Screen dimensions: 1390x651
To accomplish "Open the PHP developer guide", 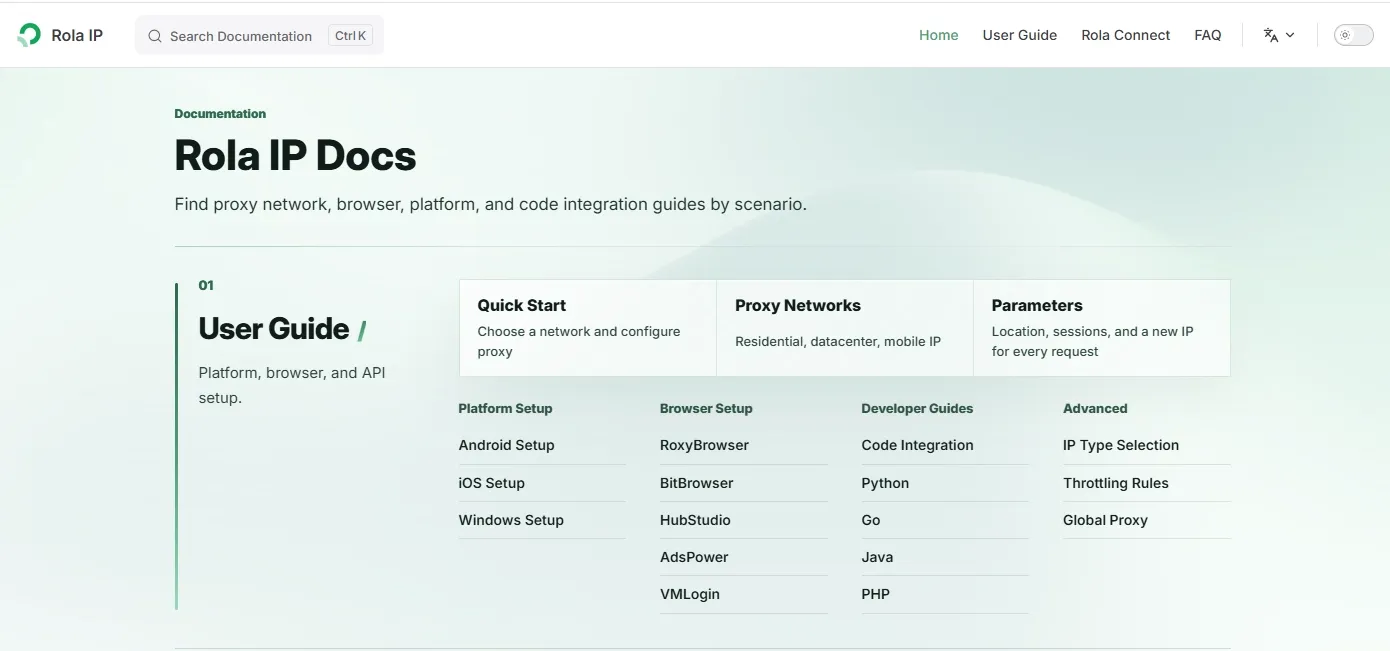I will [875, 594].
